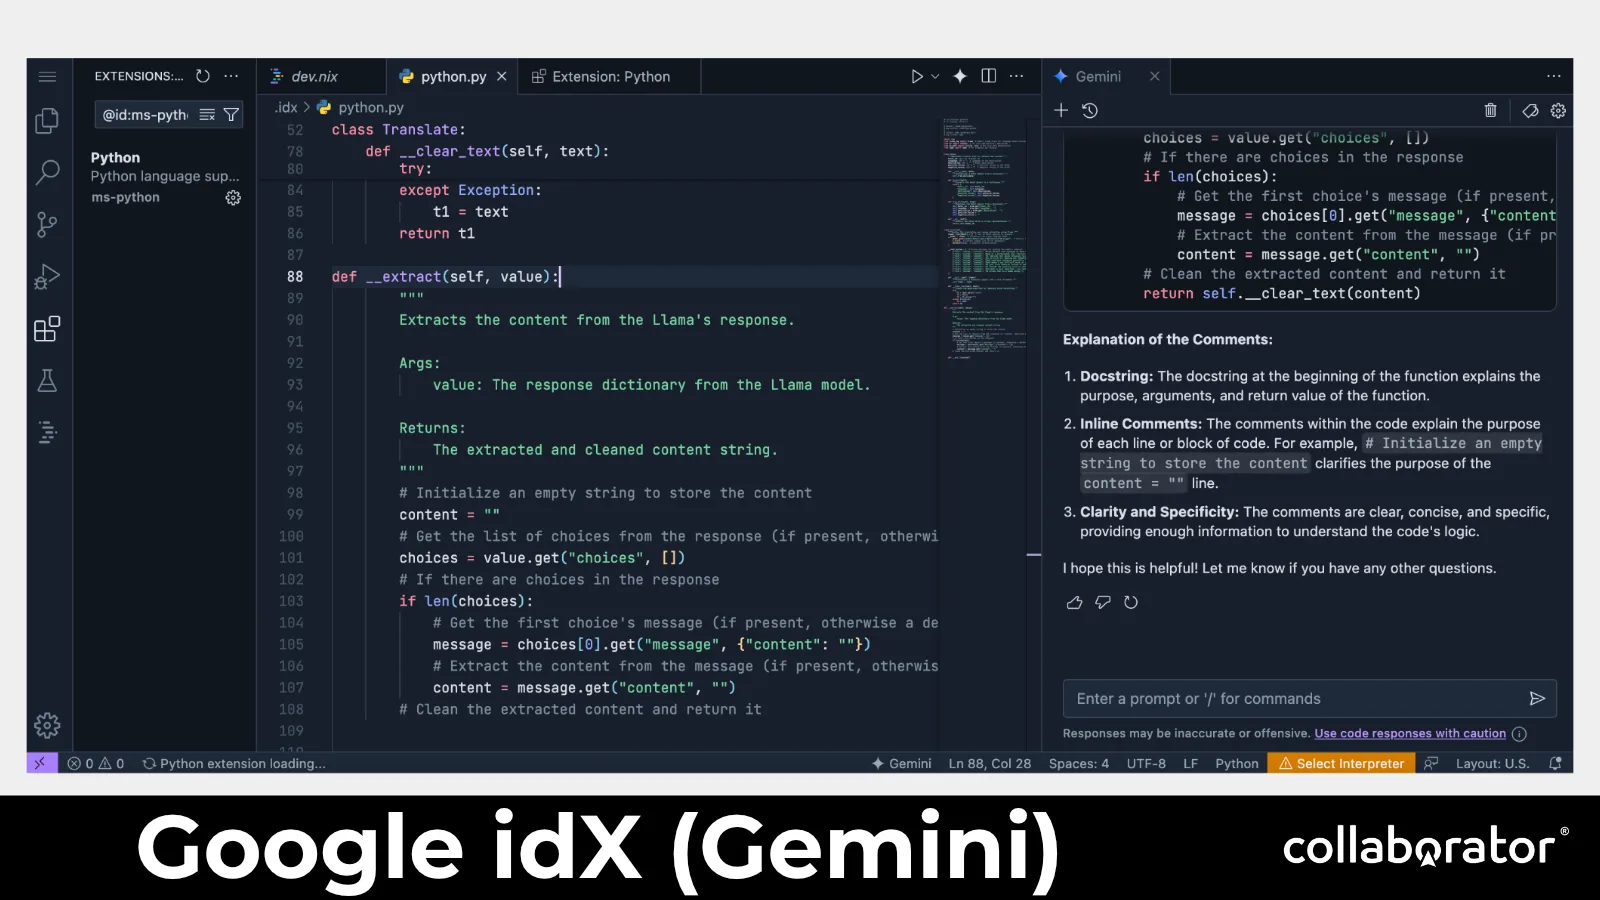Open notifications bell in status bar

[x=1555, y=763]
